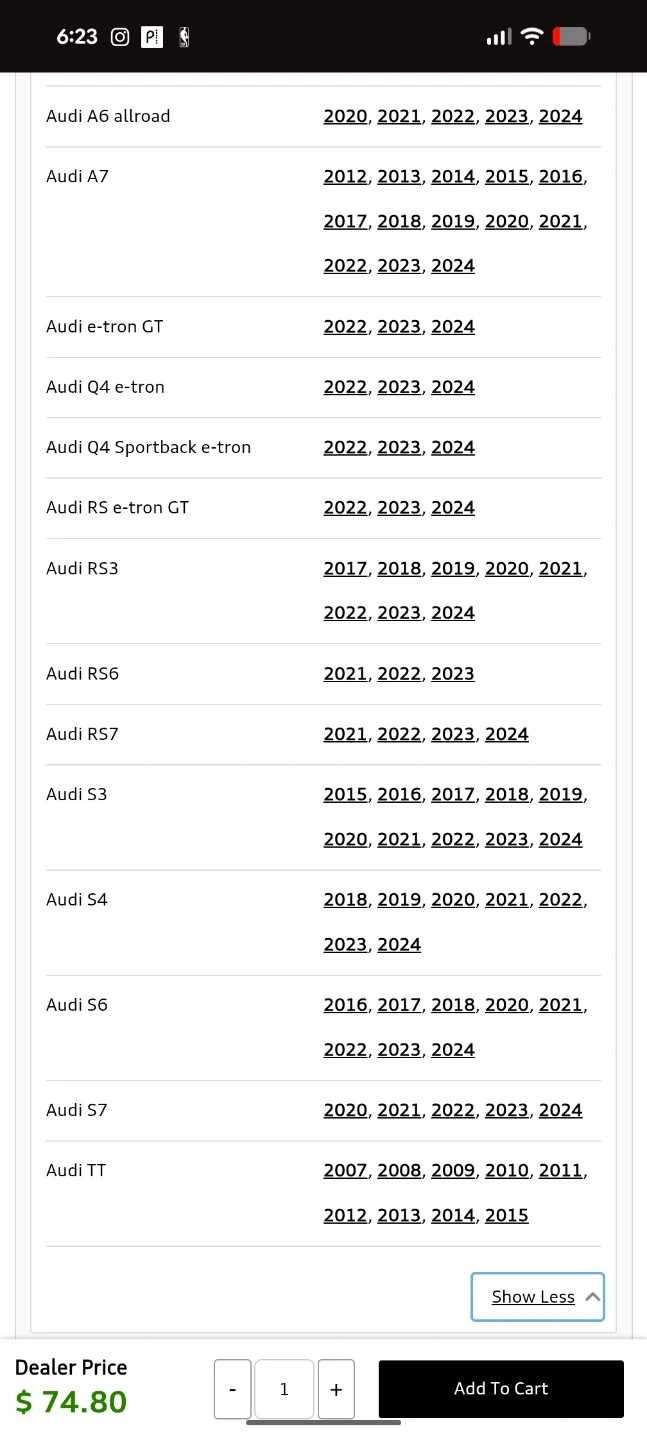647x1440 pixels.
Task: Select 2012 year for Audi A7
Action: pos(345,176)
